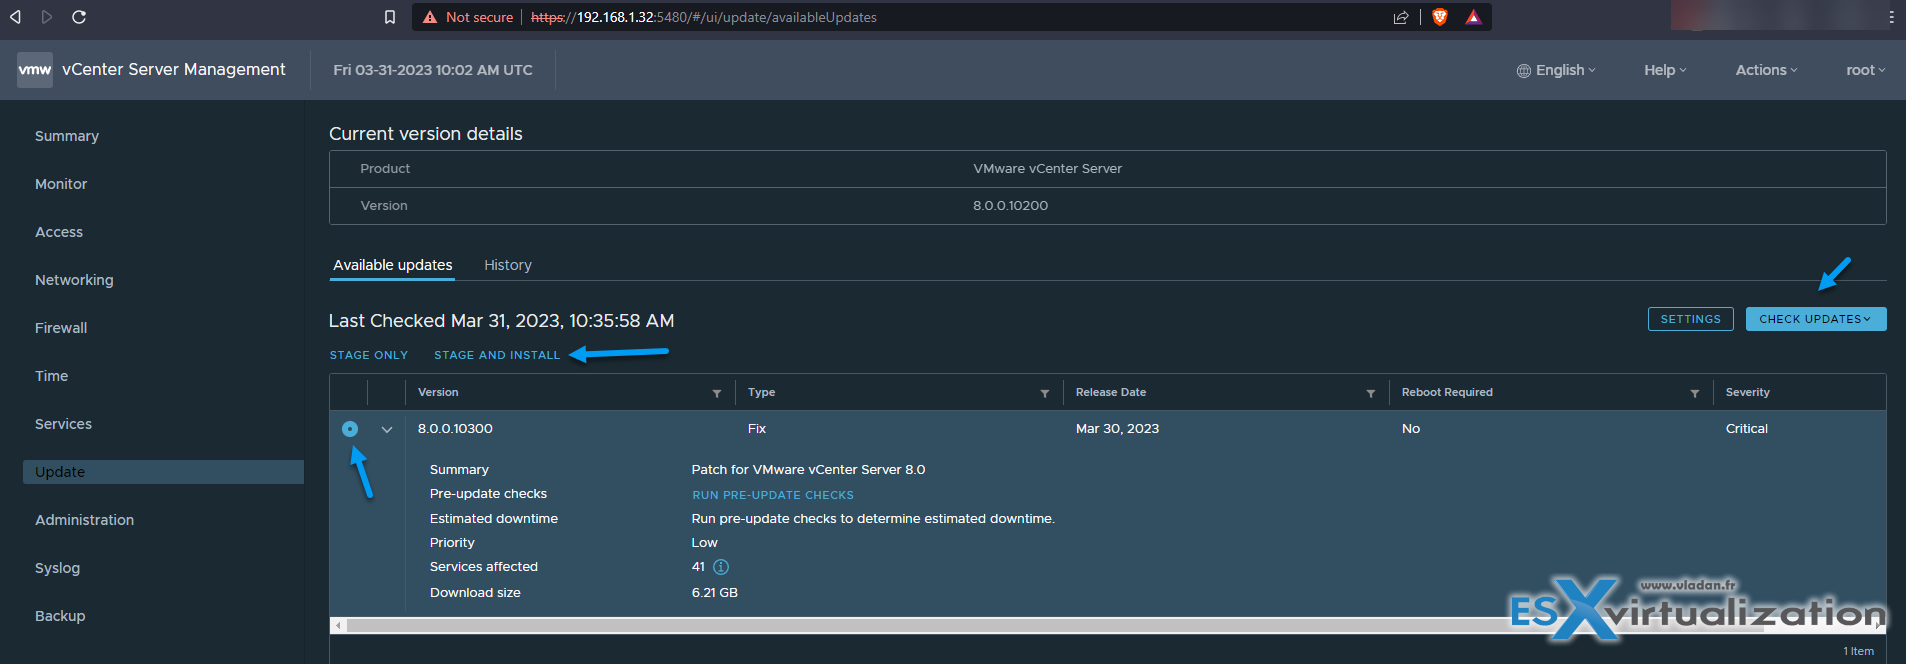Screen dimensions: 1906x664
Task: Filter the Reboot Required column
Action: [1695, 393]
